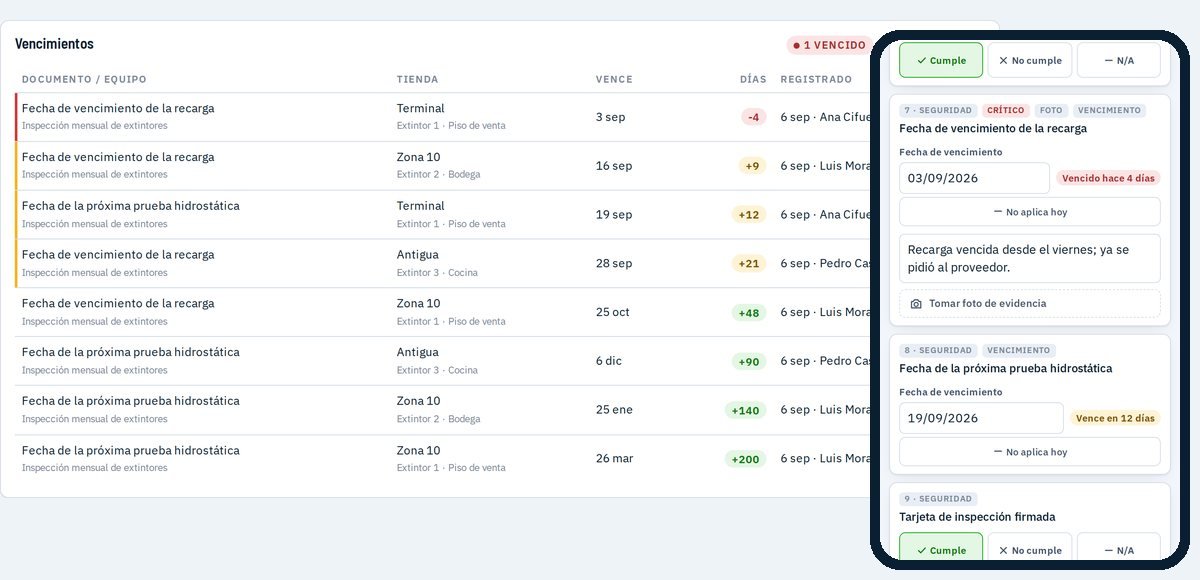Click No aplica hoy below the 03/09/2026 date
This screenshot has height=580, width=1200.
point(1030,212)
